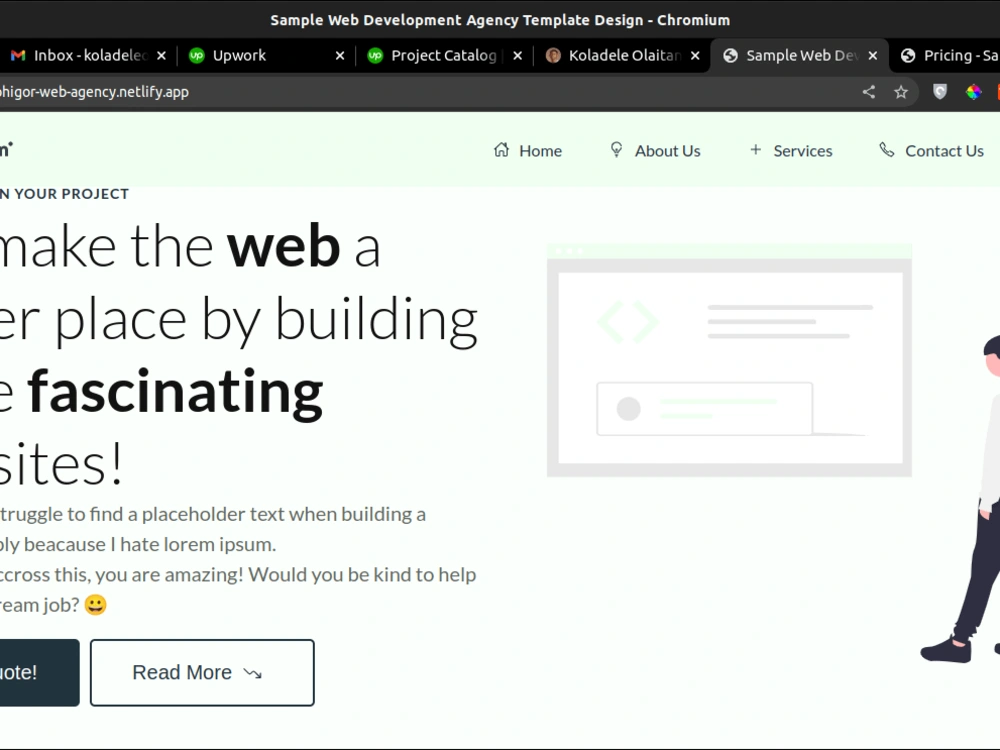This screenshot has height=750, width=1000.
Task: Click the site logo in header
Action: click(x=6, y=150)
